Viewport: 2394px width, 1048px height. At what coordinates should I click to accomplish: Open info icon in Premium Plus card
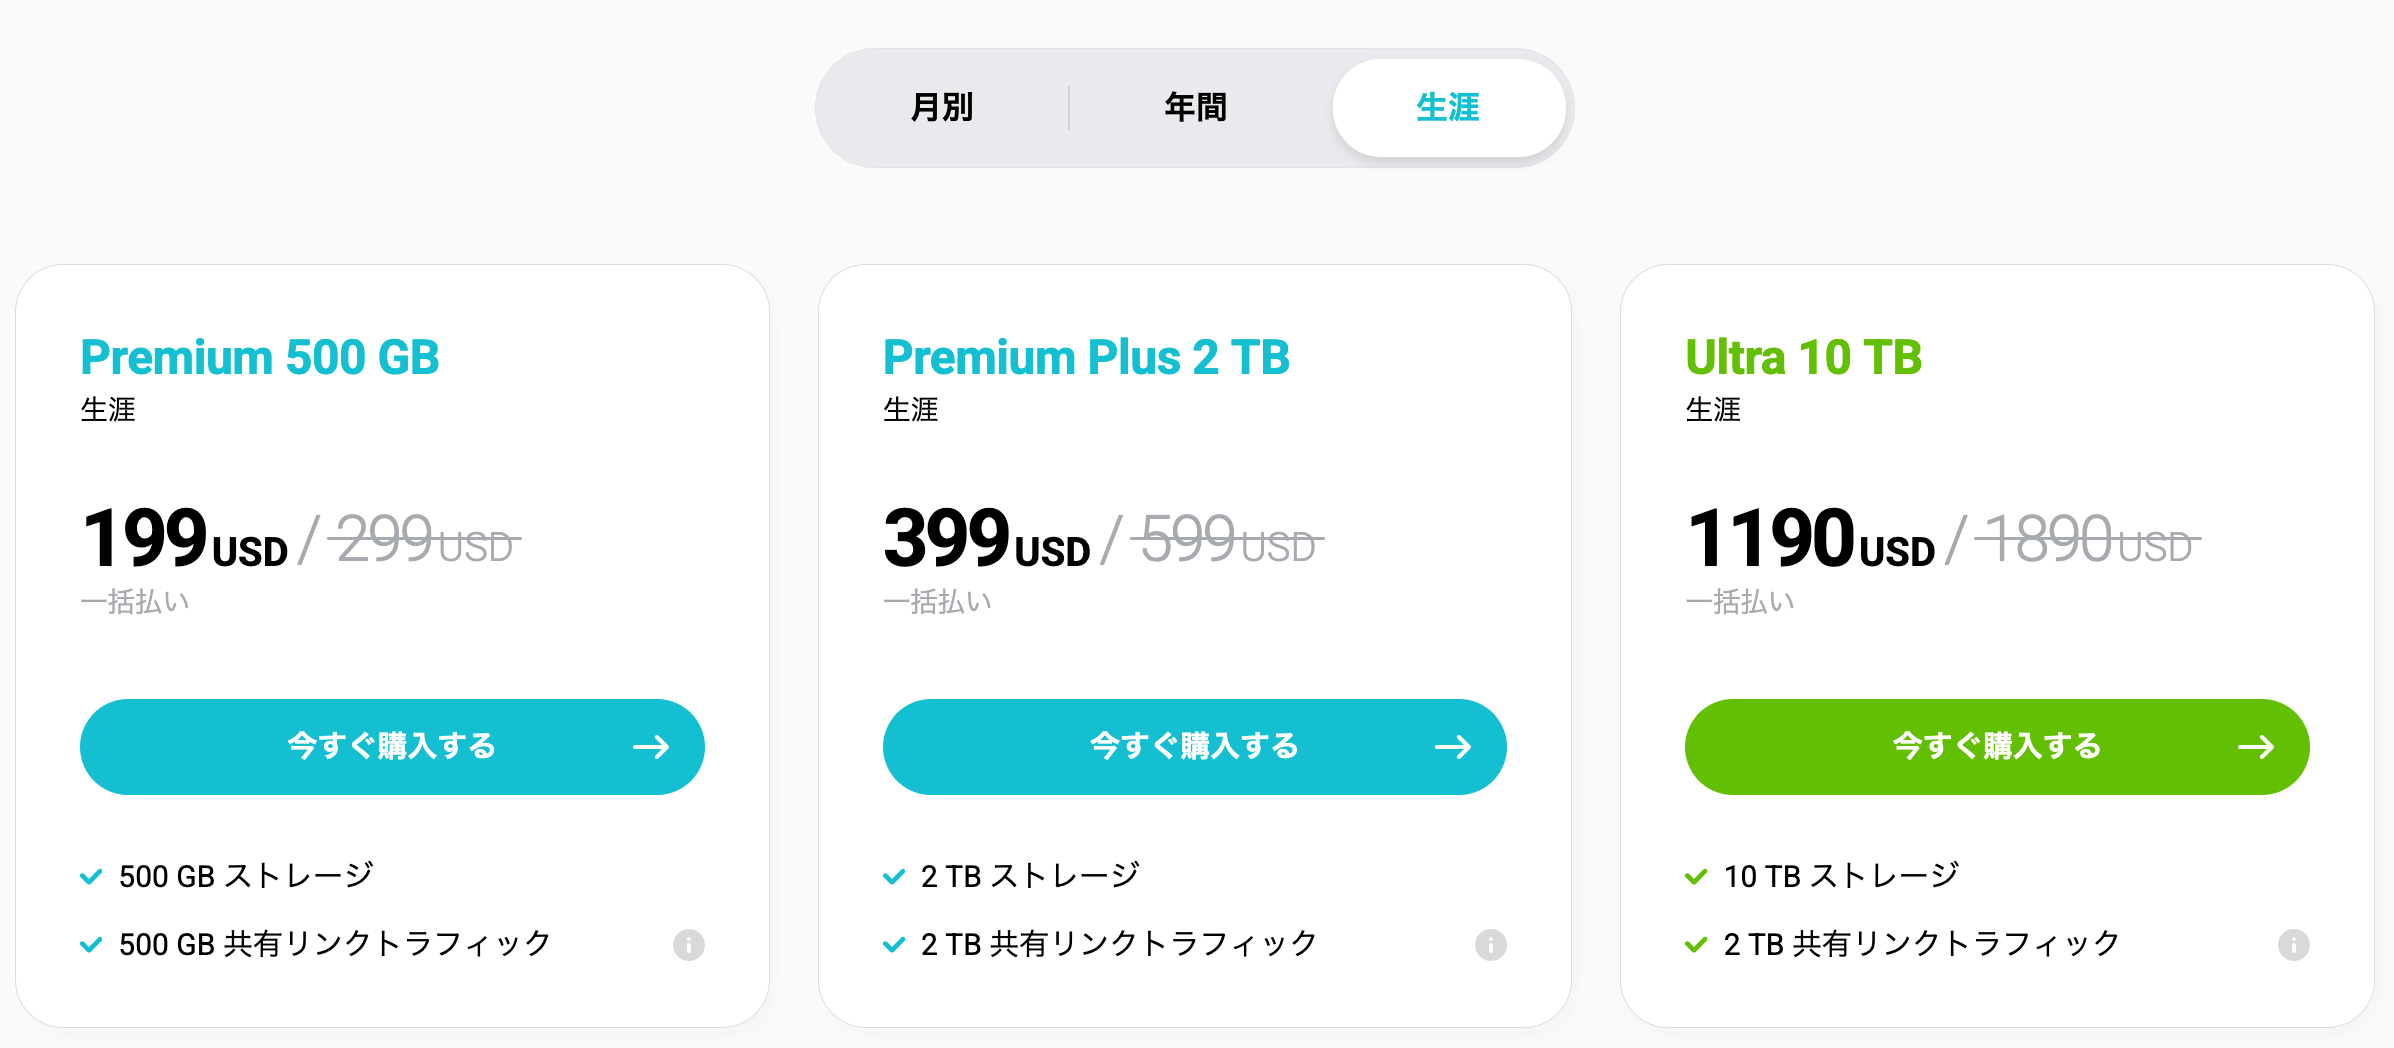tap(1490, 944)
